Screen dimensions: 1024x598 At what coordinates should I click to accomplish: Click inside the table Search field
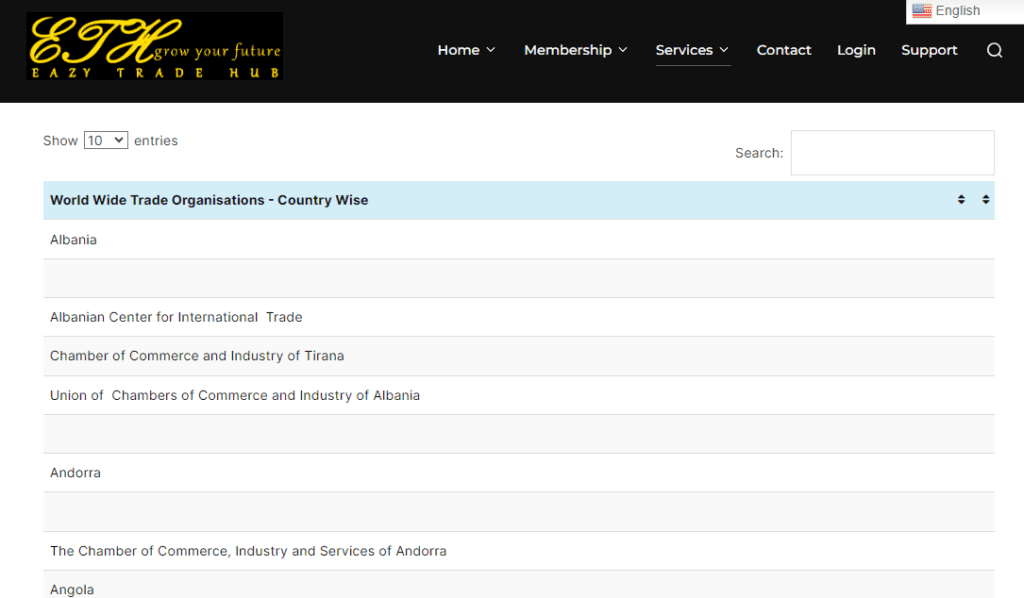tap(892, 153)
